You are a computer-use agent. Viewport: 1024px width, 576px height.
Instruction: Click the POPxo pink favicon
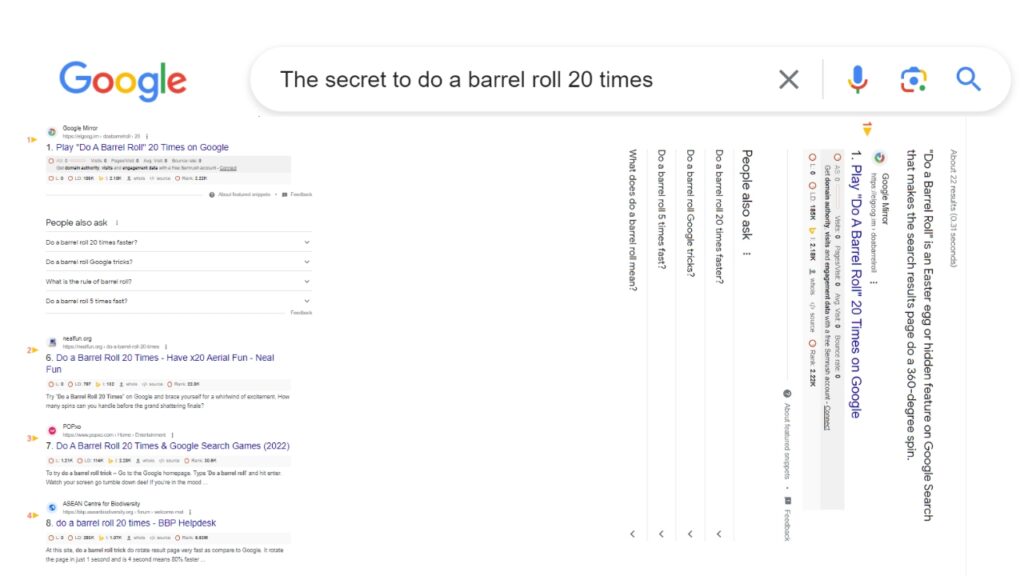click(52, 430)
